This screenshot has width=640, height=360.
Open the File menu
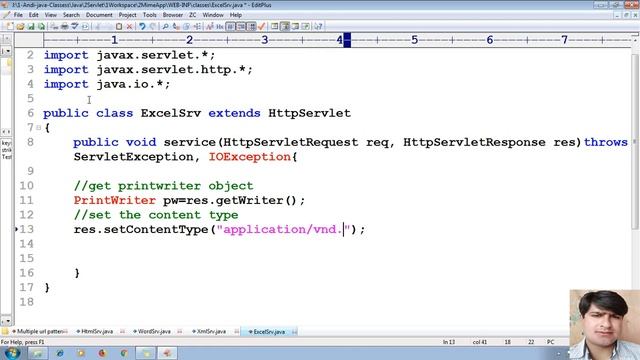(x=18, y=15)
